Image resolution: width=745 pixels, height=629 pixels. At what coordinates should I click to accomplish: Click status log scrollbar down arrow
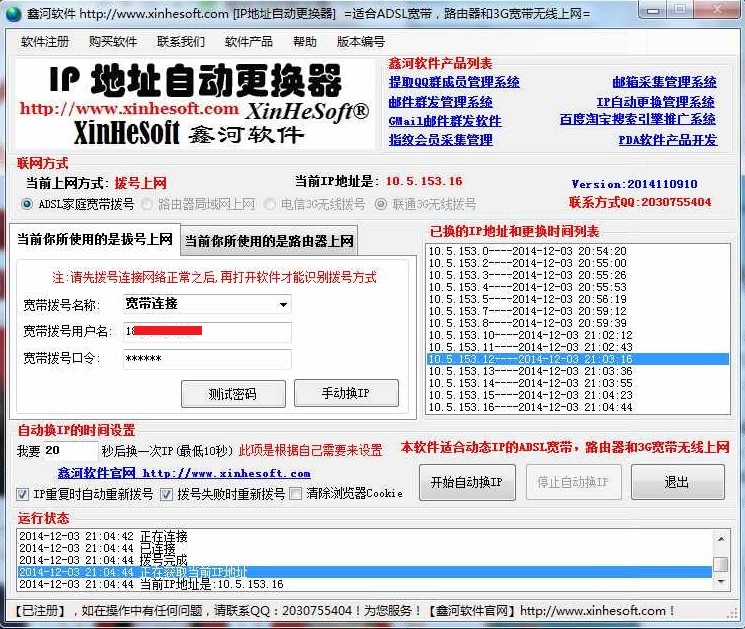click(x=721, y=581)
